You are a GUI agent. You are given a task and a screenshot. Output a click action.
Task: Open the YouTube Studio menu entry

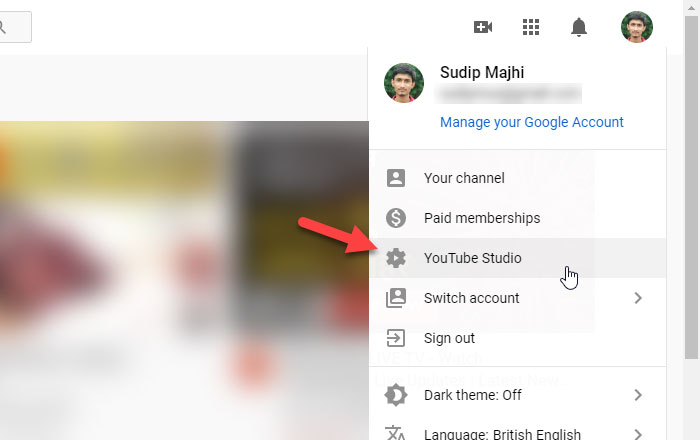(x=517, y=258)
